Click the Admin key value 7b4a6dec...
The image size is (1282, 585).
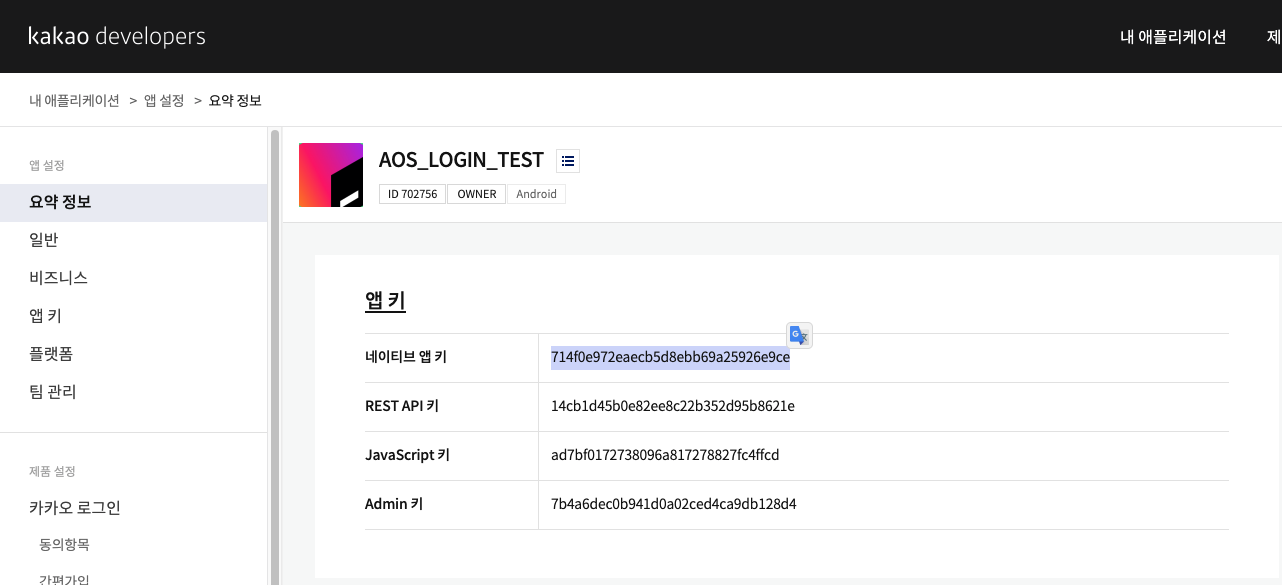[x=674, y=504]
